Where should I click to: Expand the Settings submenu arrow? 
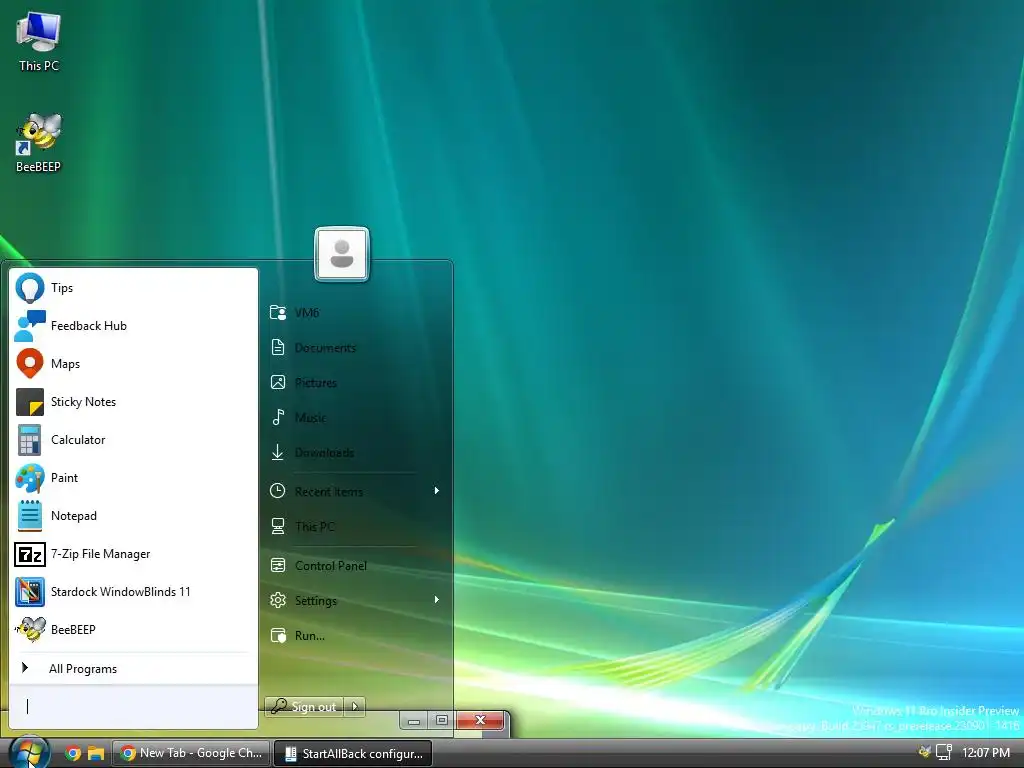(436, 600)
